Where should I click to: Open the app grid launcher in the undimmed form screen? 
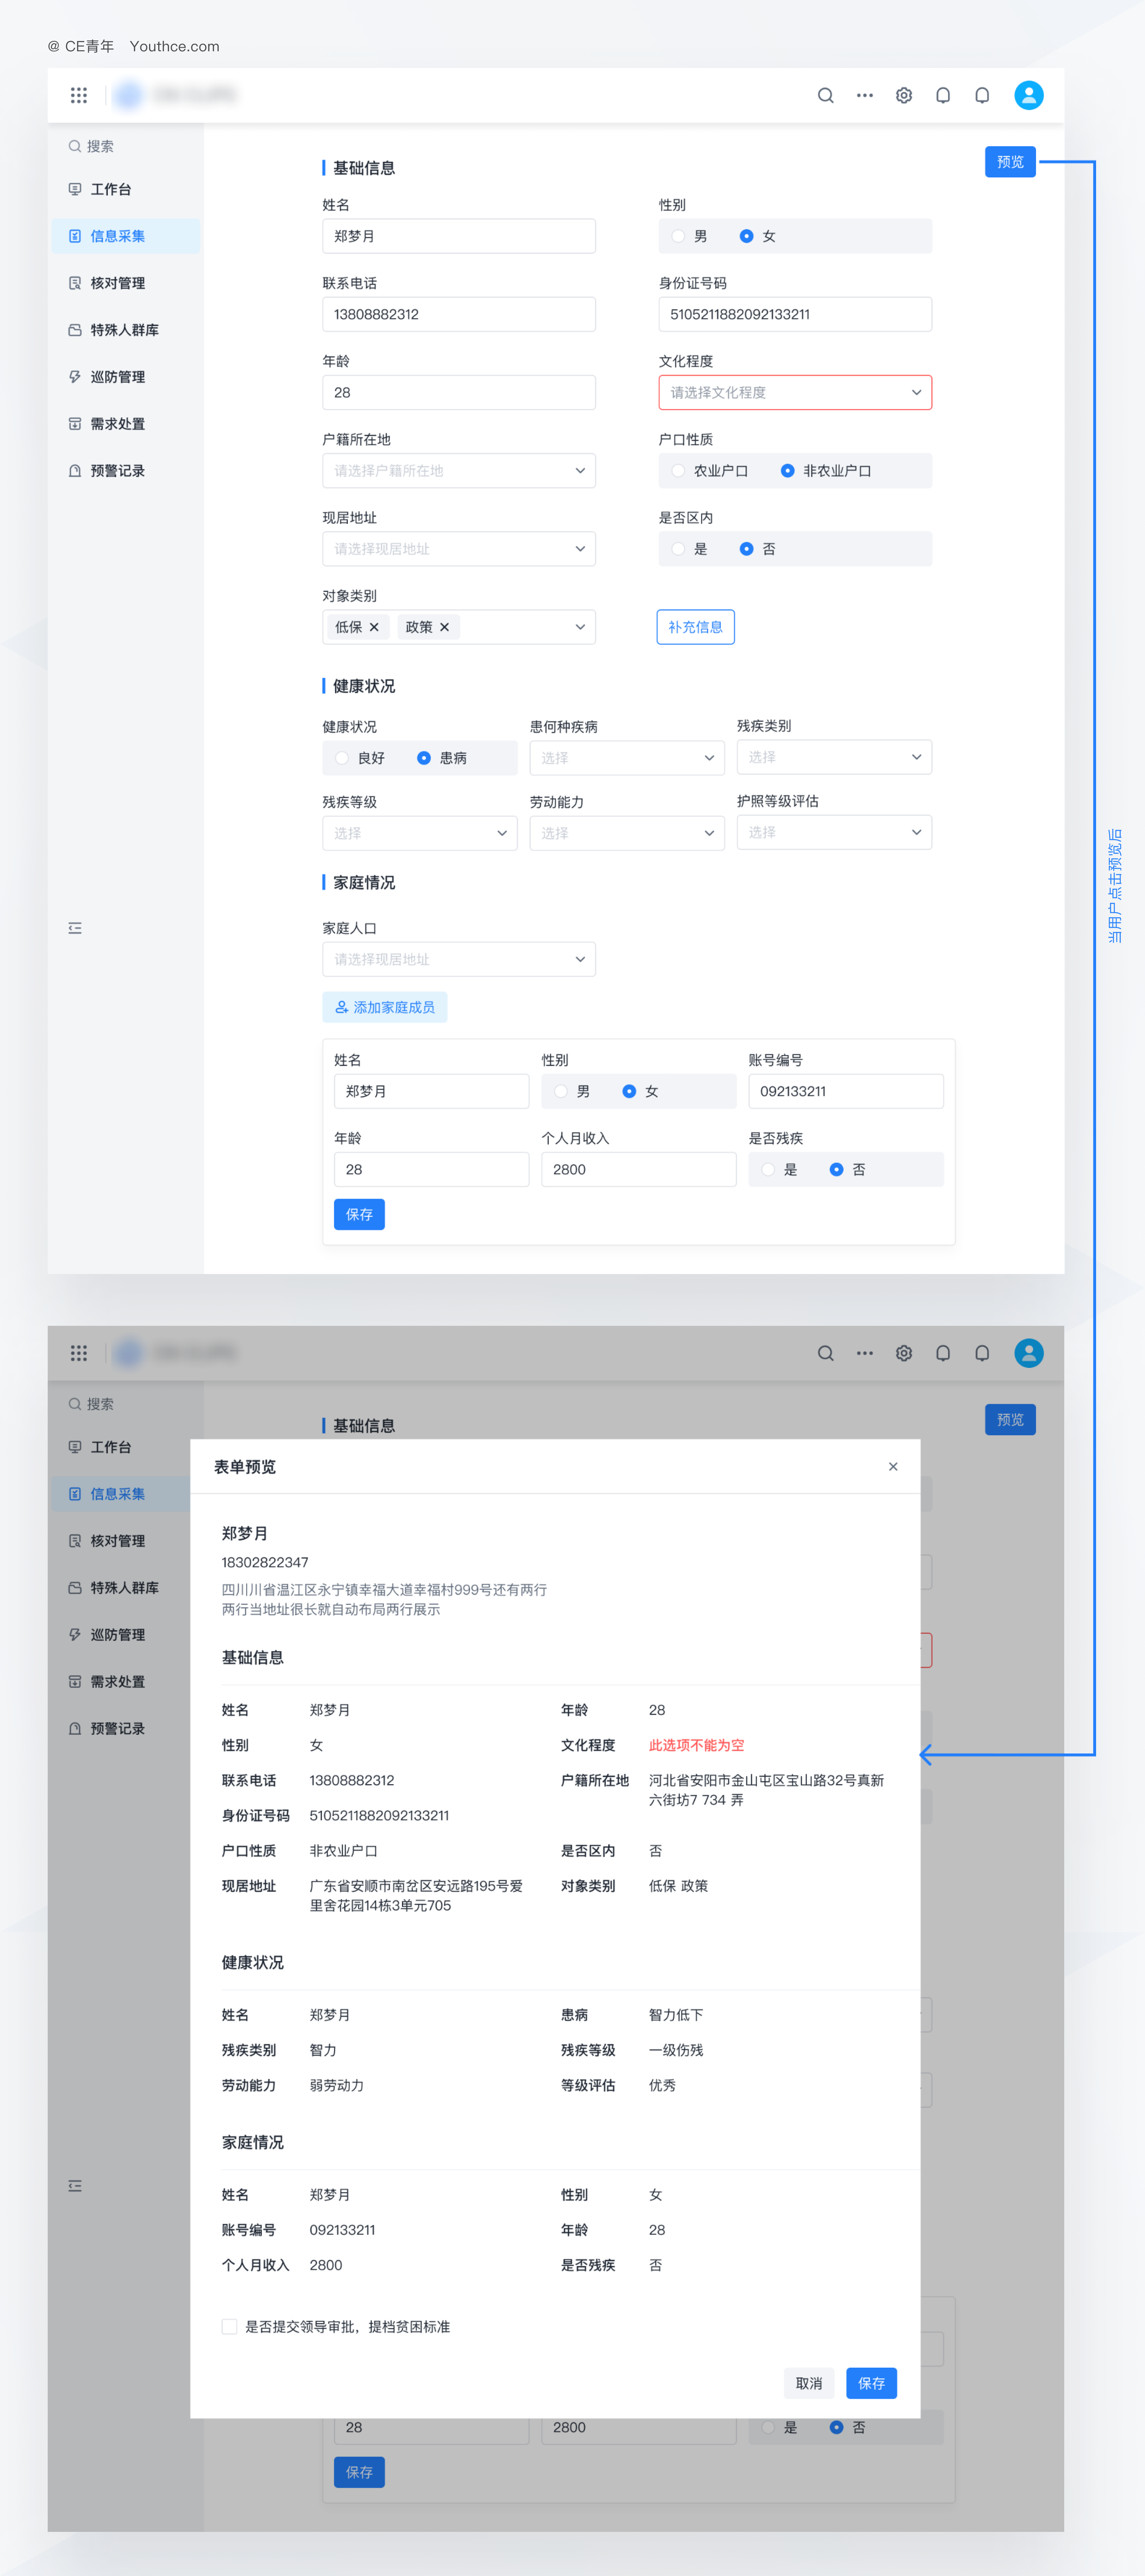[79, 95]
